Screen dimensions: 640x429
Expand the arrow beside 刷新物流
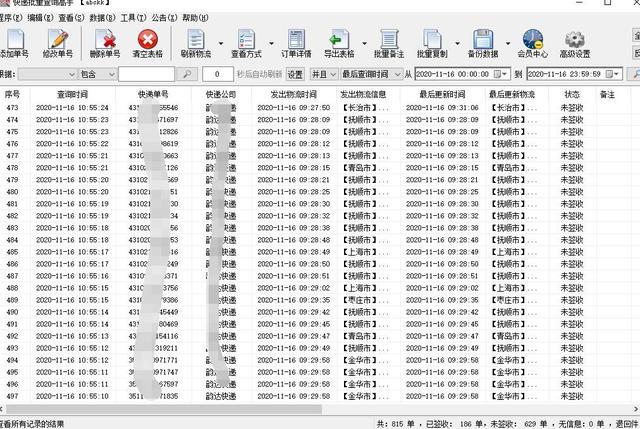tap(221, 43)
